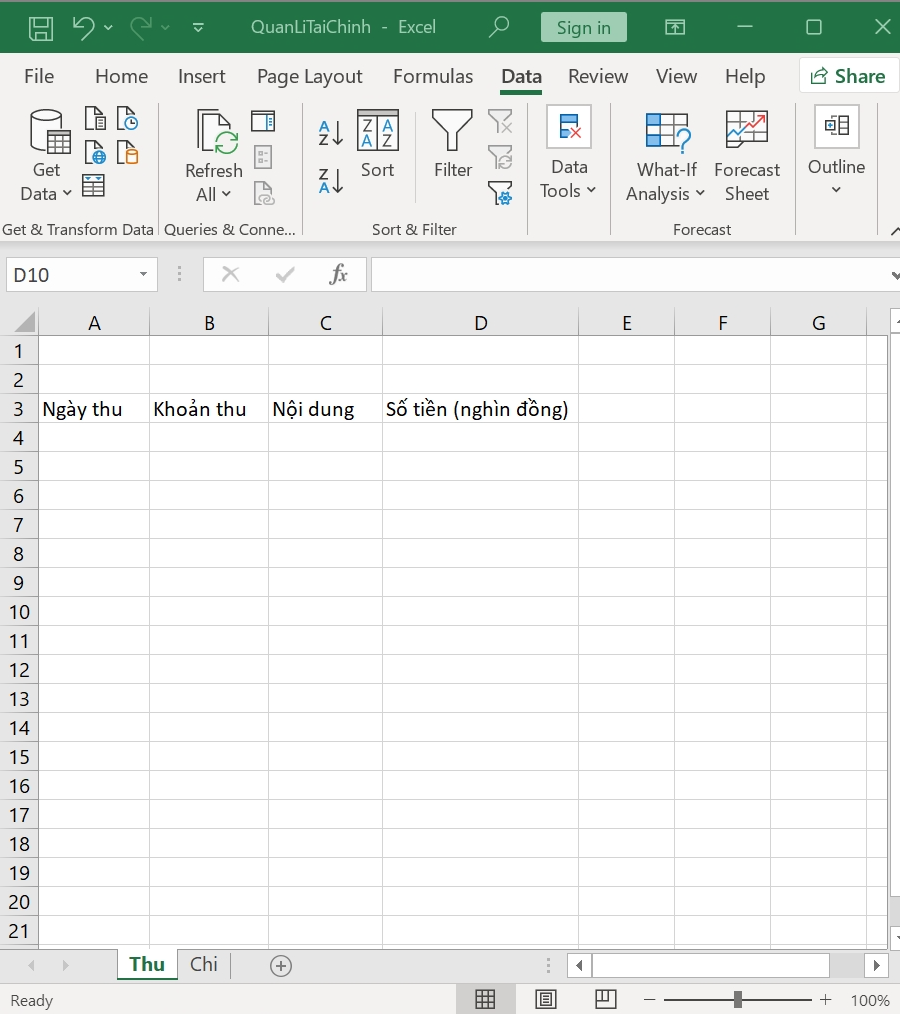Open the Formulas ribbon tab

tap(433, 77)
